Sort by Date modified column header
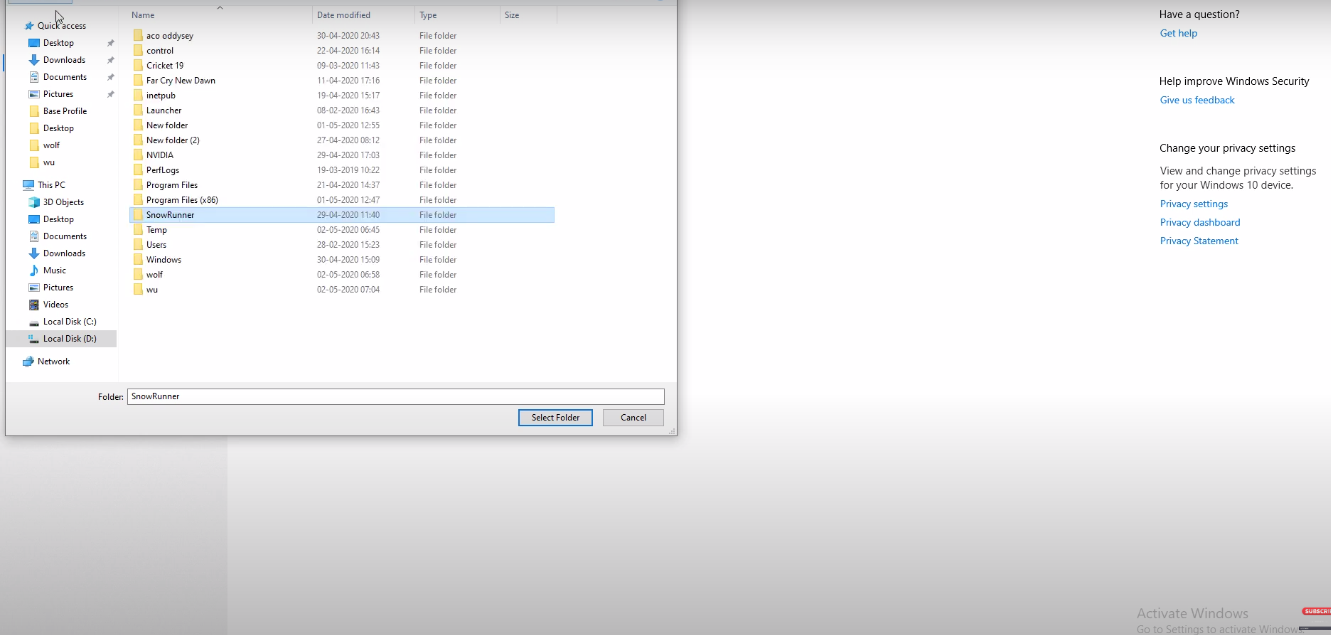This screenshot has height=635, width=1331. point(343,15)
